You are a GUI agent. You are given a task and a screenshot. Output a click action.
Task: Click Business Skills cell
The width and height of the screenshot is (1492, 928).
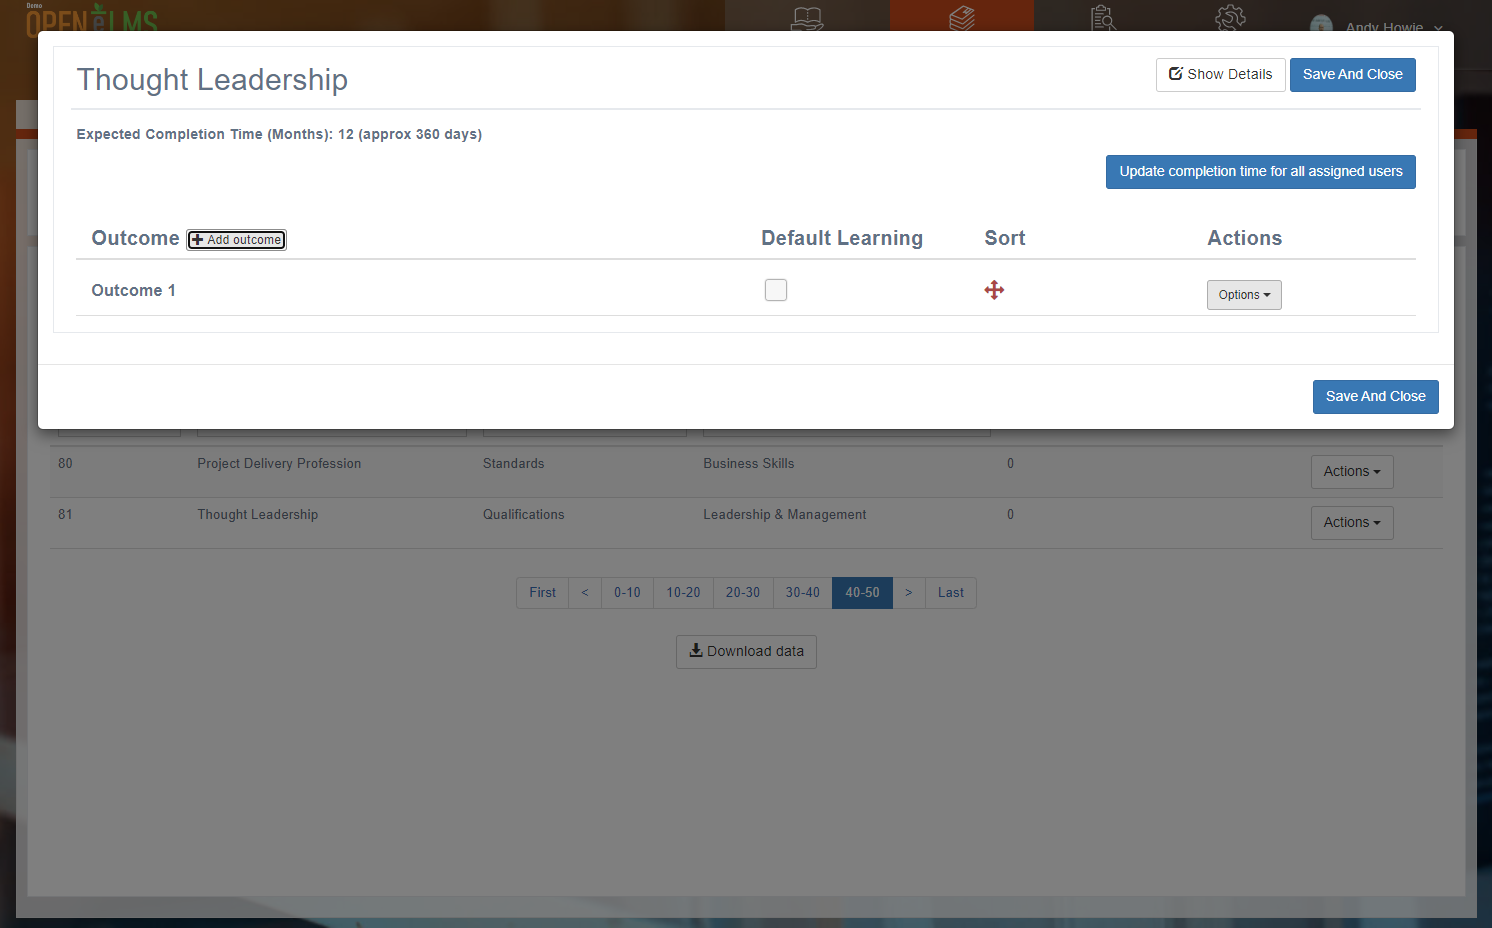(x=749, y=464)
